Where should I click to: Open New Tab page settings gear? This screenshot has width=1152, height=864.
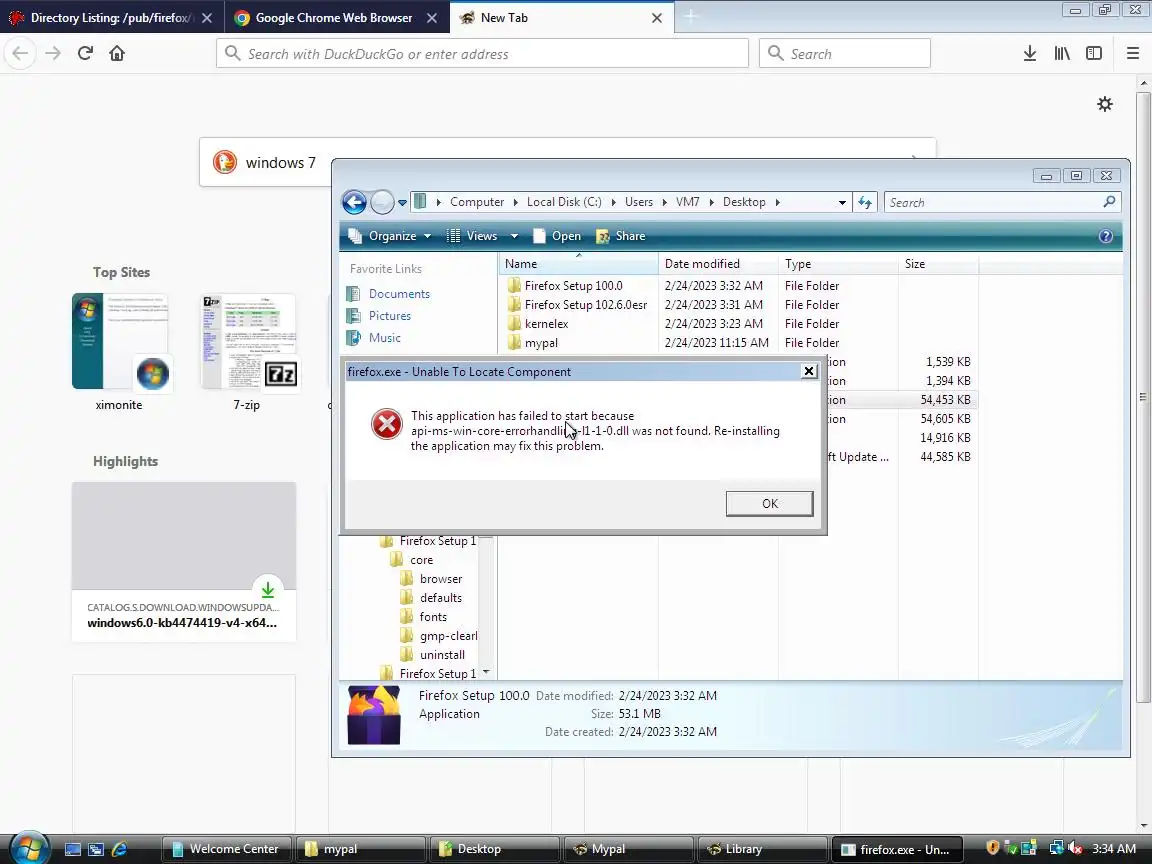(x=1105, y=104)
